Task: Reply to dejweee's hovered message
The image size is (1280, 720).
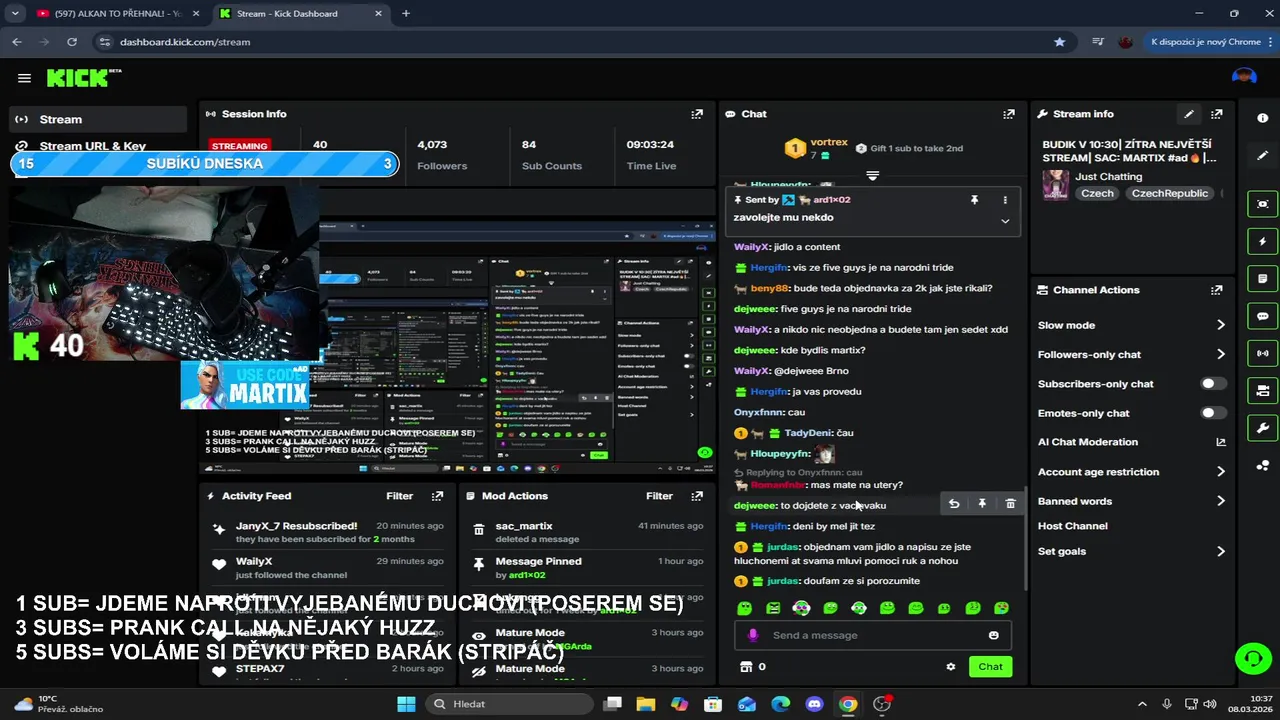Action: 954,504
